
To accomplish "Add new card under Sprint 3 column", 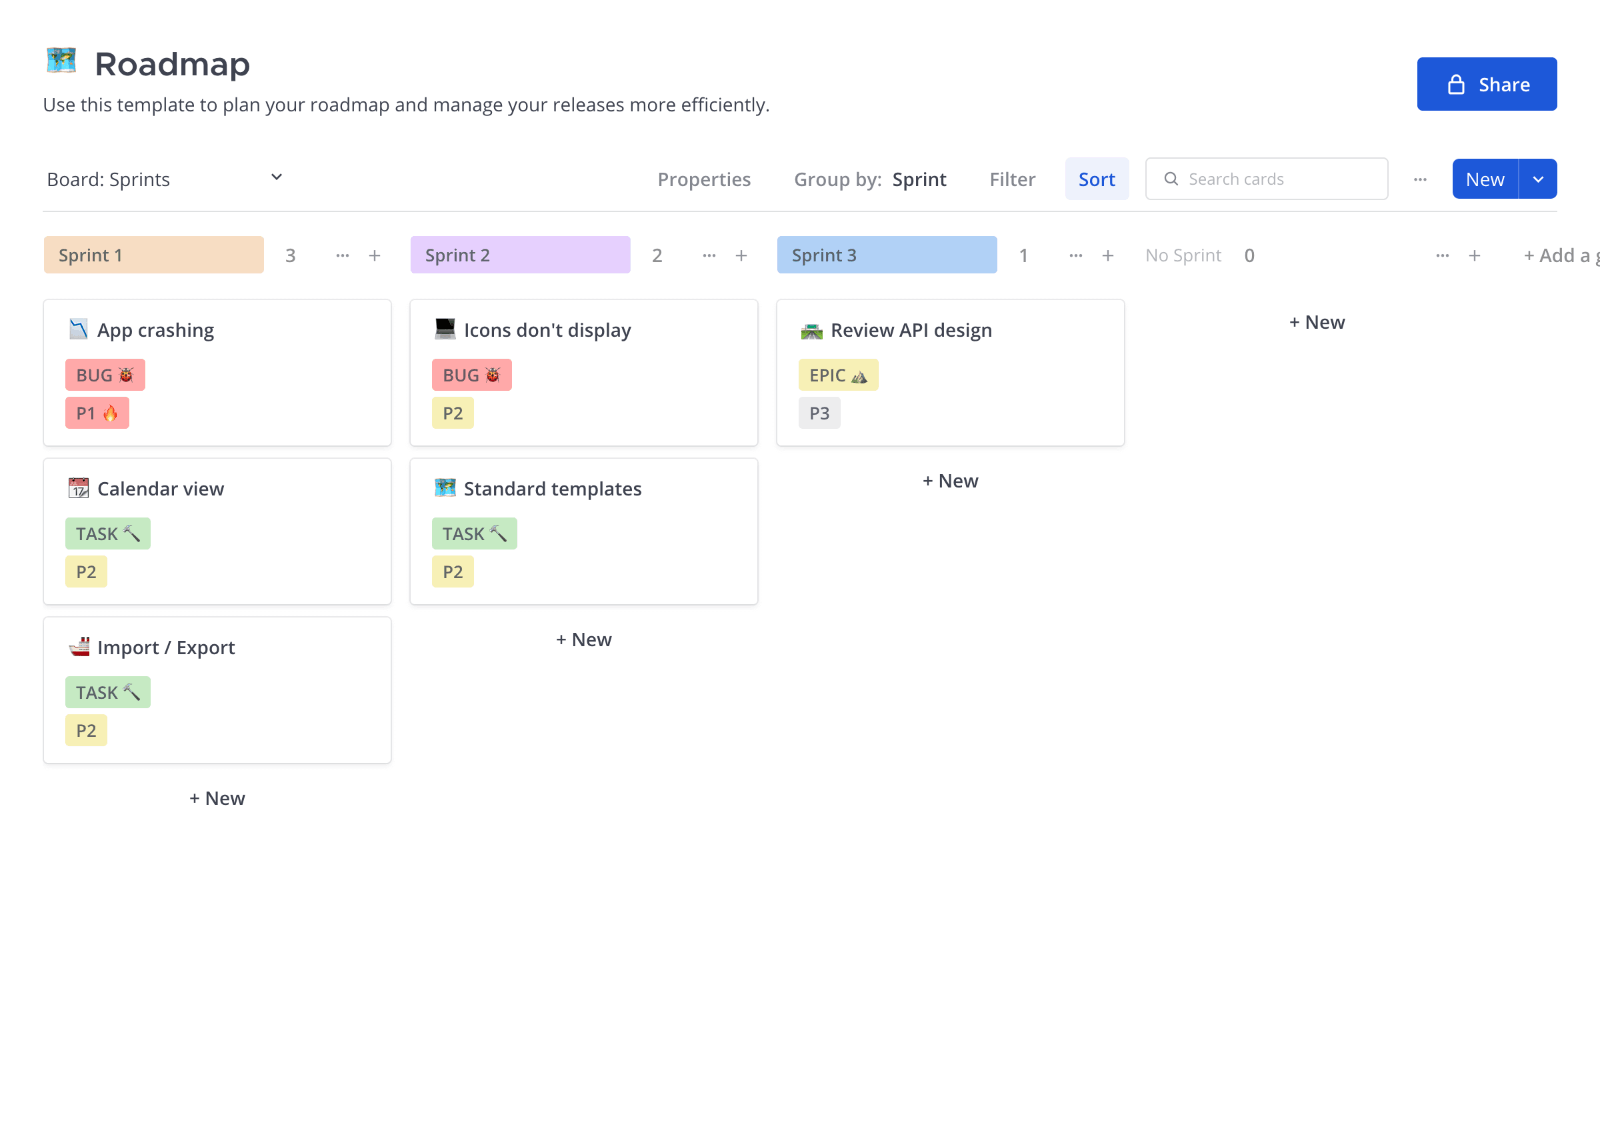I will pos(951,481).
